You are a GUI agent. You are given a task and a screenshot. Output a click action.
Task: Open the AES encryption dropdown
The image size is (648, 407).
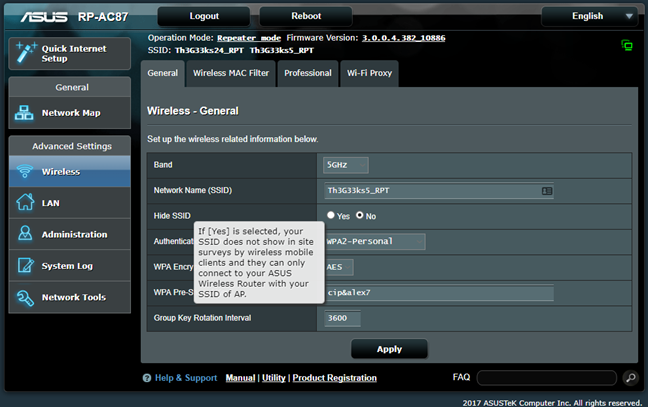(339, 267)
